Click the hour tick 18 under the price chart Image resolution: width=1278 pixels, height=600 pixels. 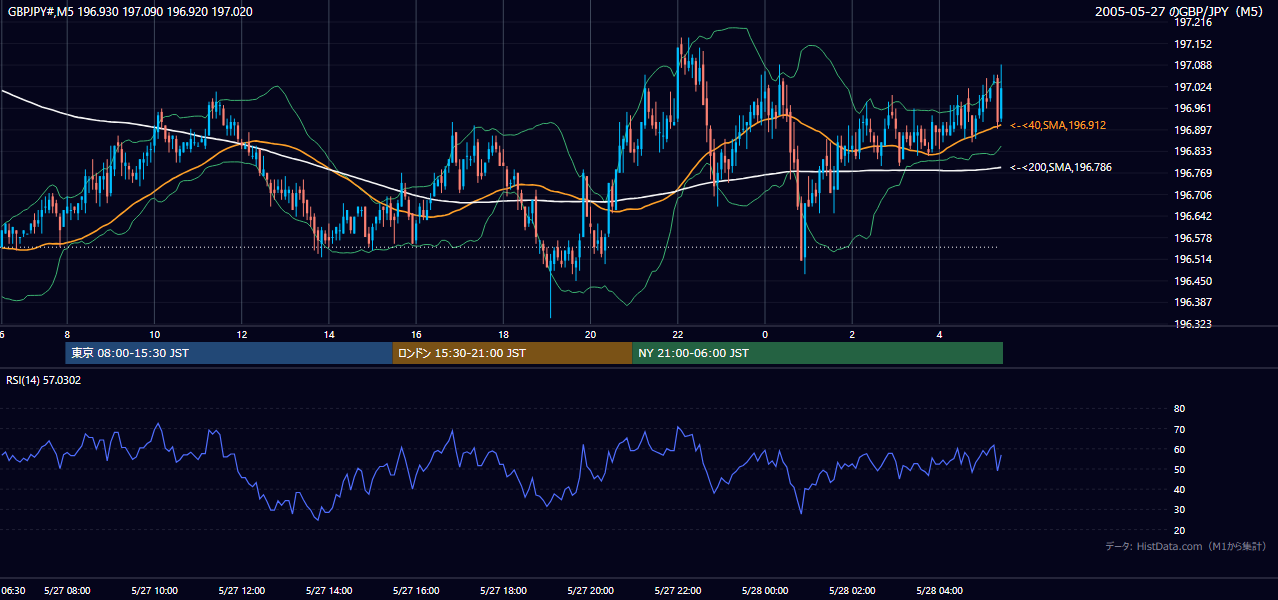503,334
